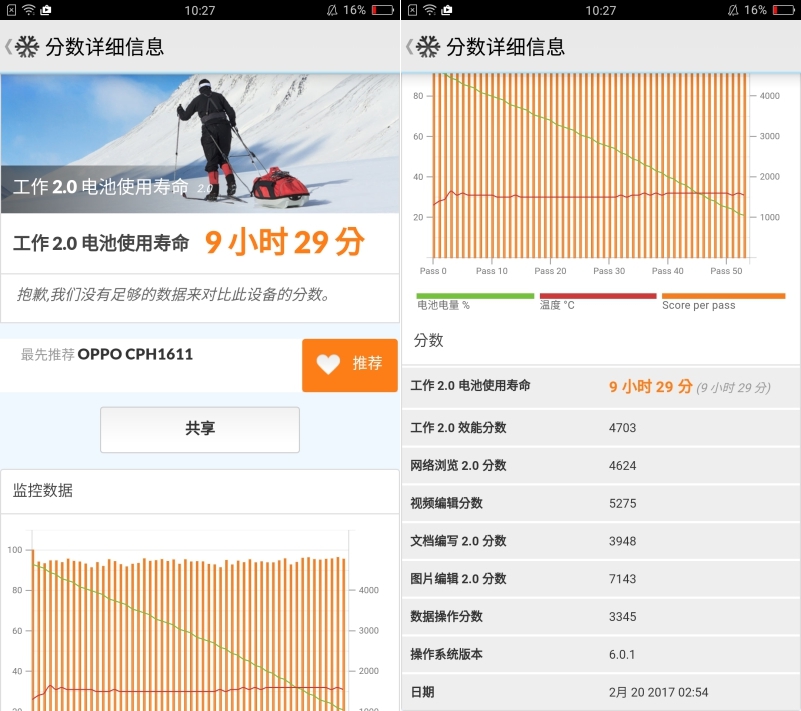This screenshot has height=711, width=801.
Task: Tap the 10:27 clock in the right status bar
Action: coord(601,10)
